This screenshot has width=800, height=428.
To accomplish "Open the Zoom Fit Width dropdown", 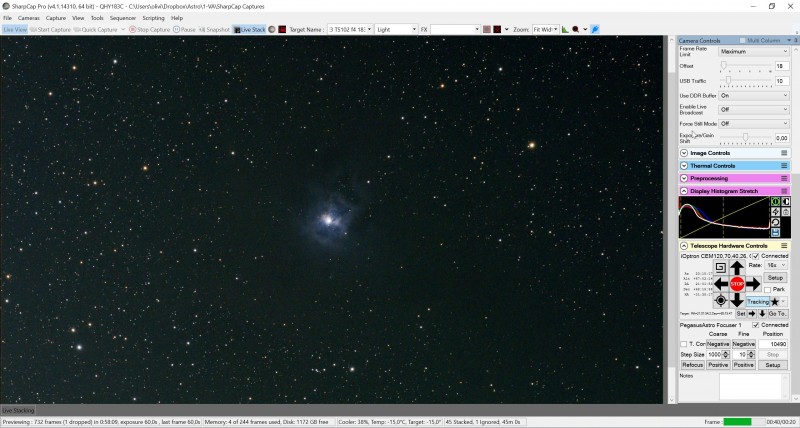I will pos(545,30).
